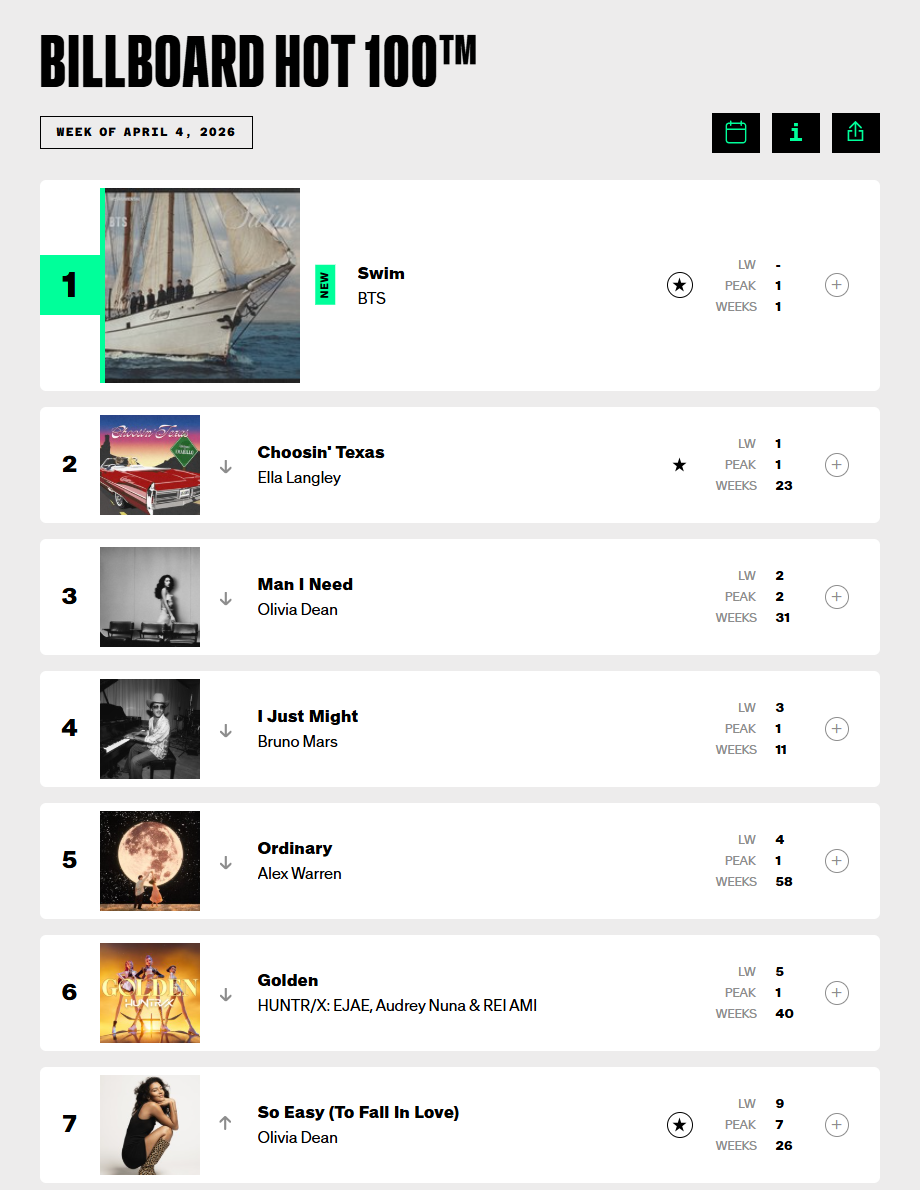The image size is (920, 1190).
Task: Click the Golden HUNTR/X cover thumbnail
Action: (x=150, y=993)
